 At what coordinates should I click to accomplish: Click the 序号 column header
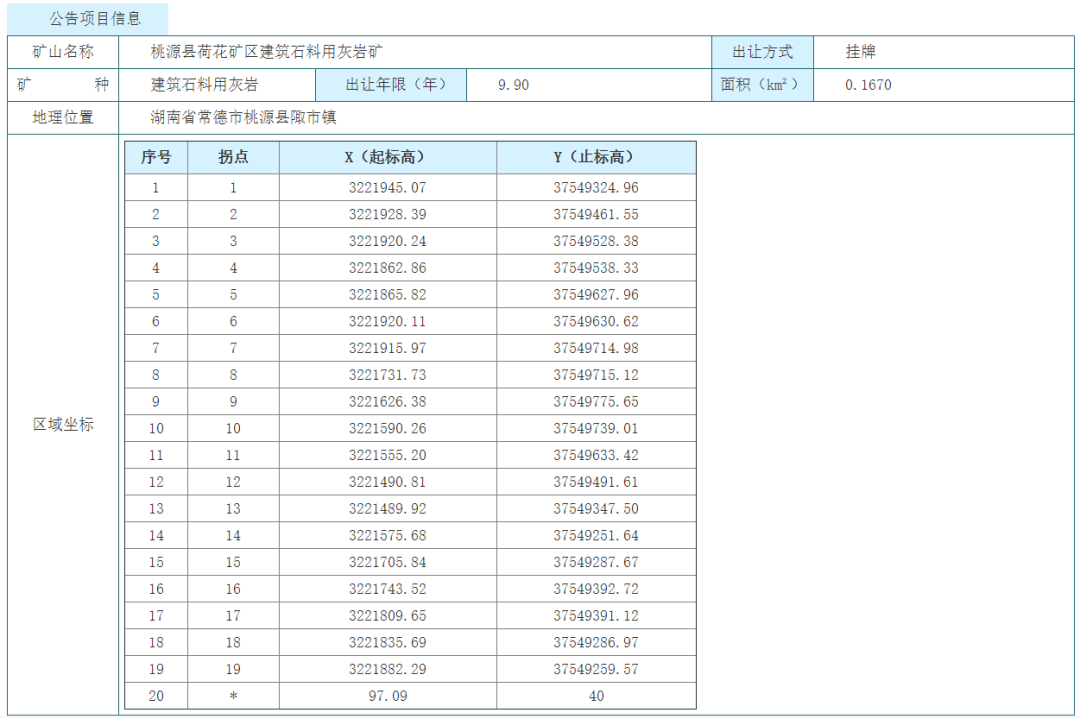click(156, 157)
